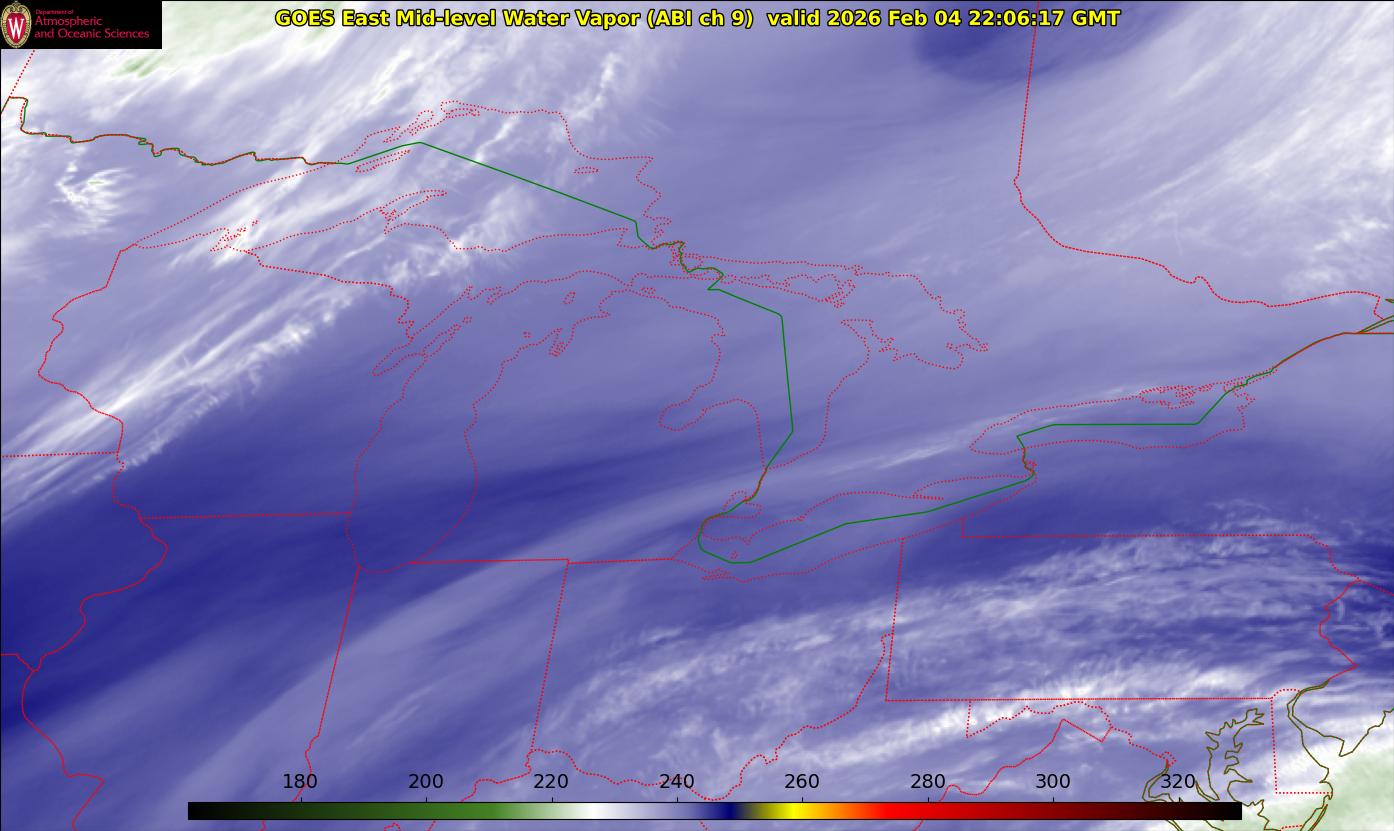
Task: Click the 300 tick label on the colorbar
Action: pyautogui.click(x=1053, y=782)
